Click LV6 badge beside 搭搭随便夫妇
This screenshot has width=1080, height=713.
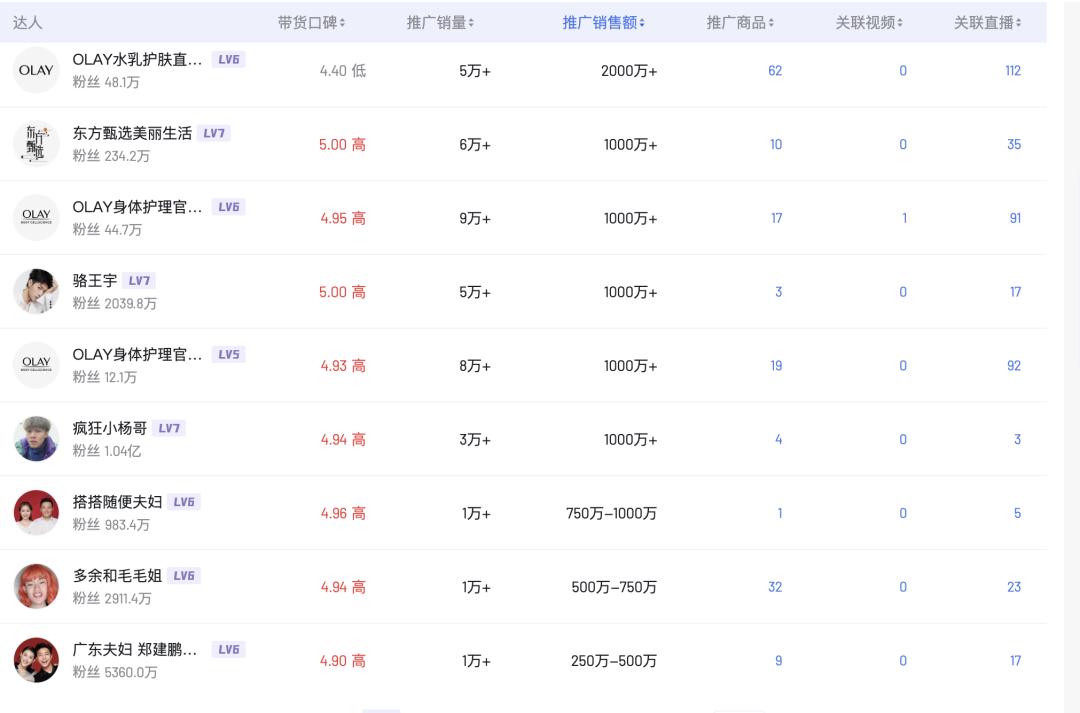184,502
